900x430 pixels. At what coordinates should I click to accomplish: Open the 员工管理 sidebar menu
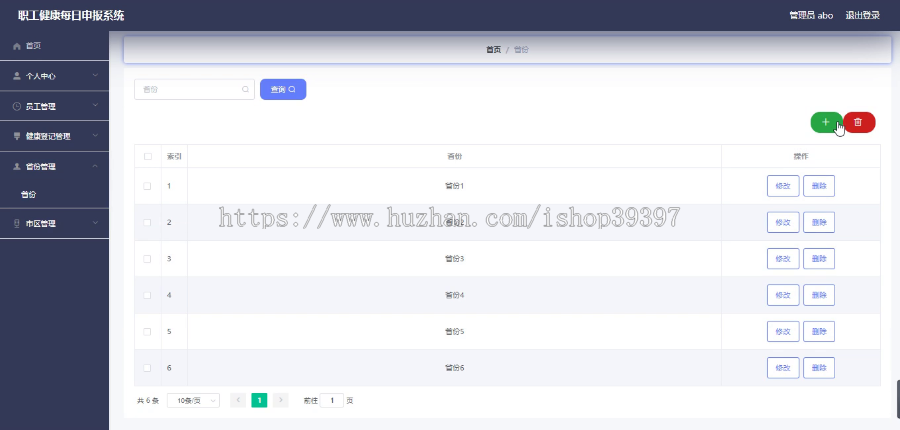[55, 106]
